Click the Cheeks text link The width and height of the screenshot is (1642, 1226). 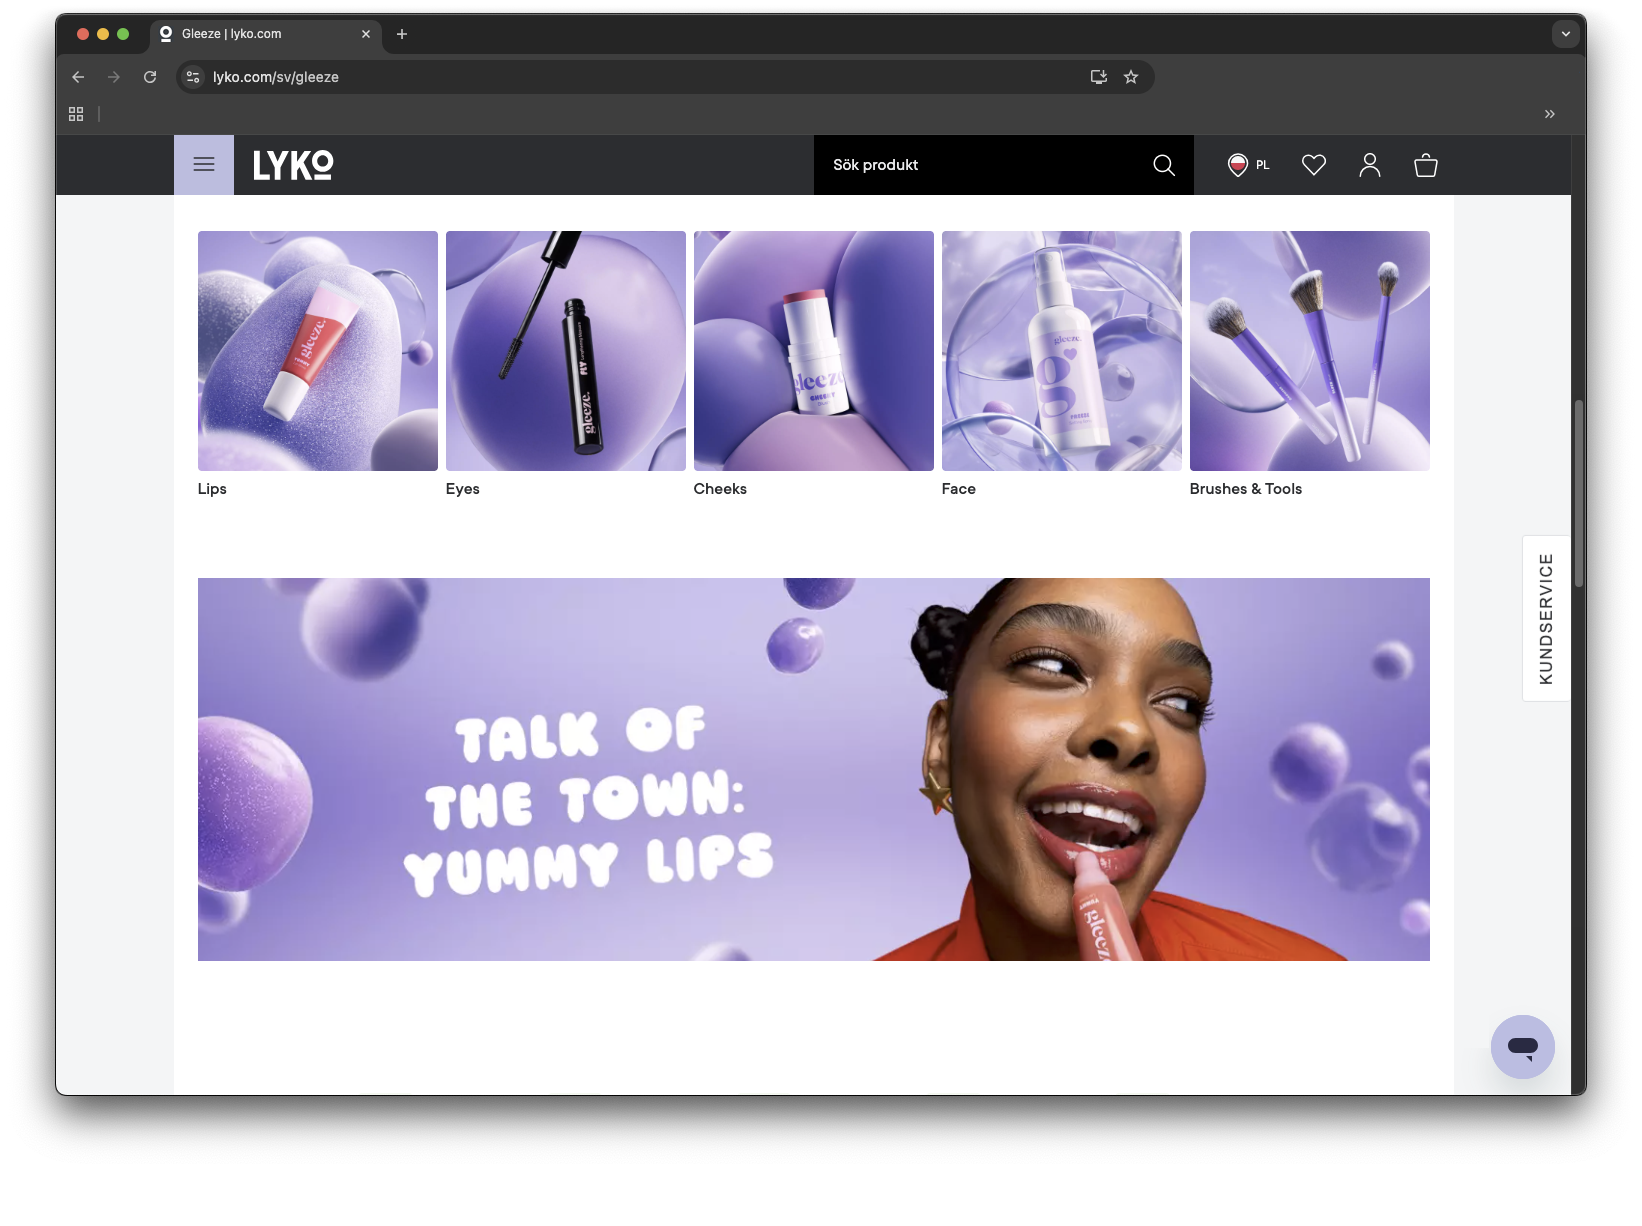[x=720, y=489]
